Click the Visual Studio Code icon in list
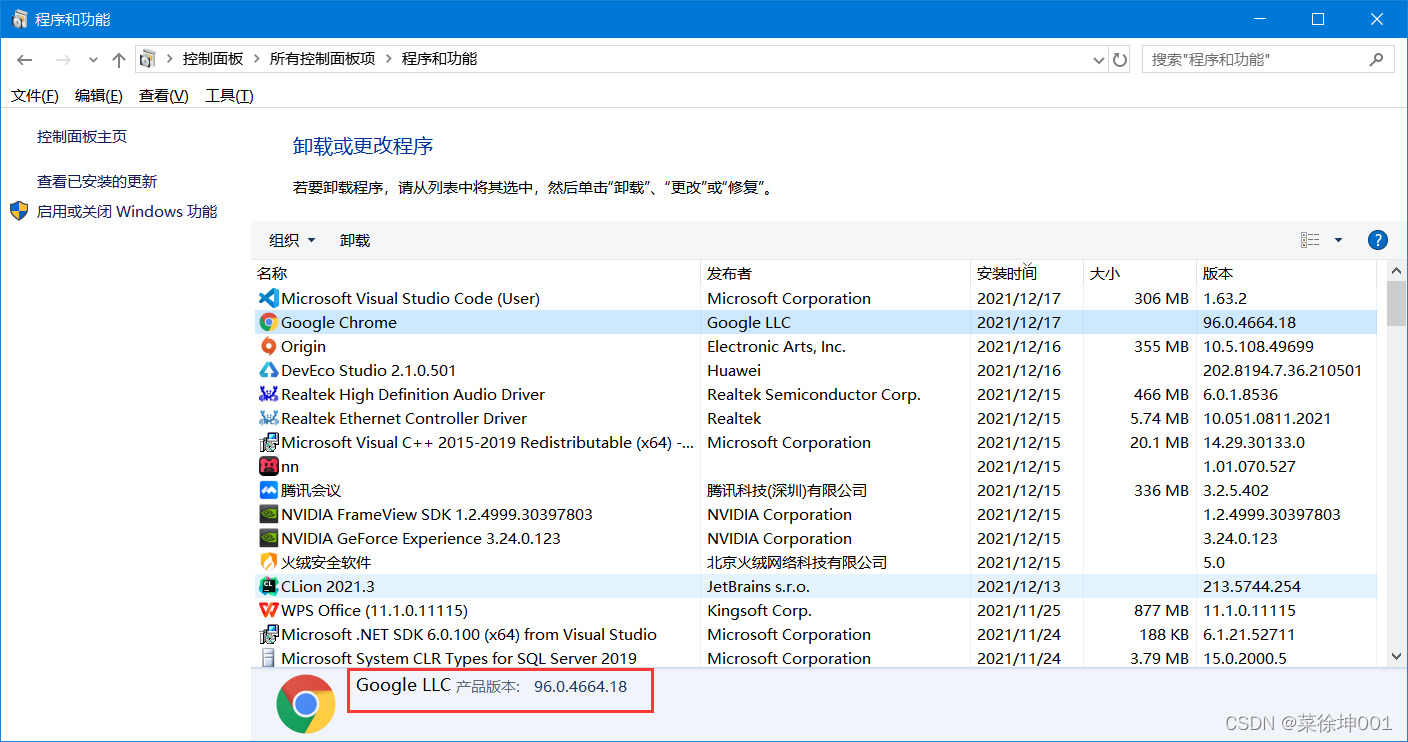Viewport: 1408px width, 742px height. coord(268,298)
